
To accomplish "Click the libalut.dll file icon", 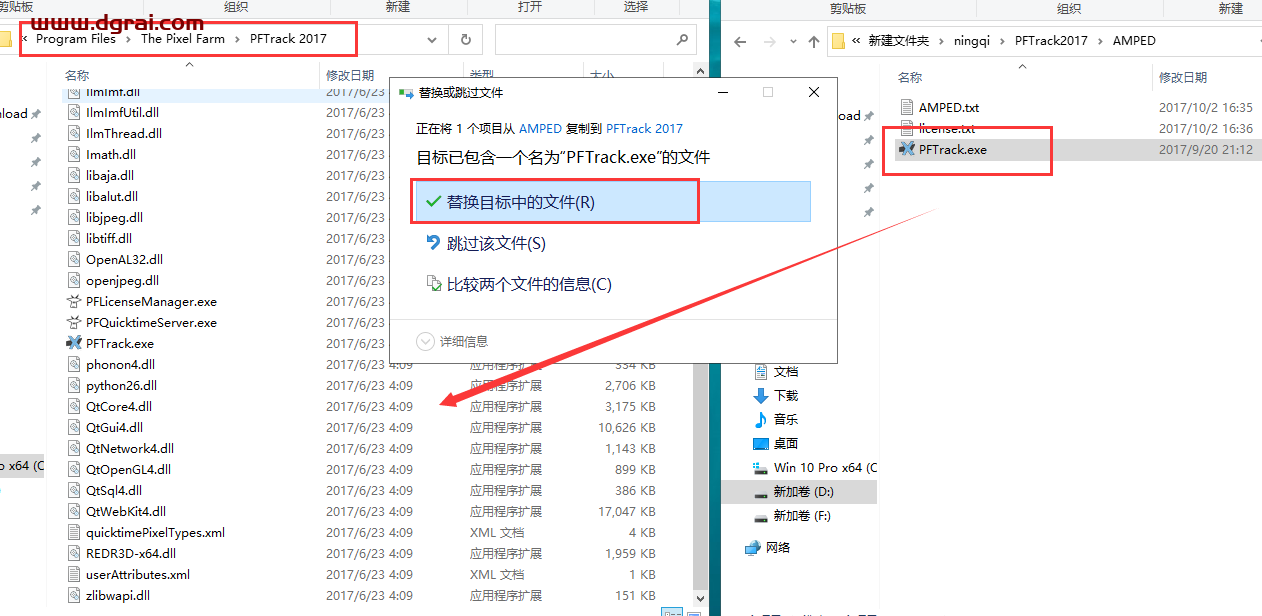I will pos(74,196).
